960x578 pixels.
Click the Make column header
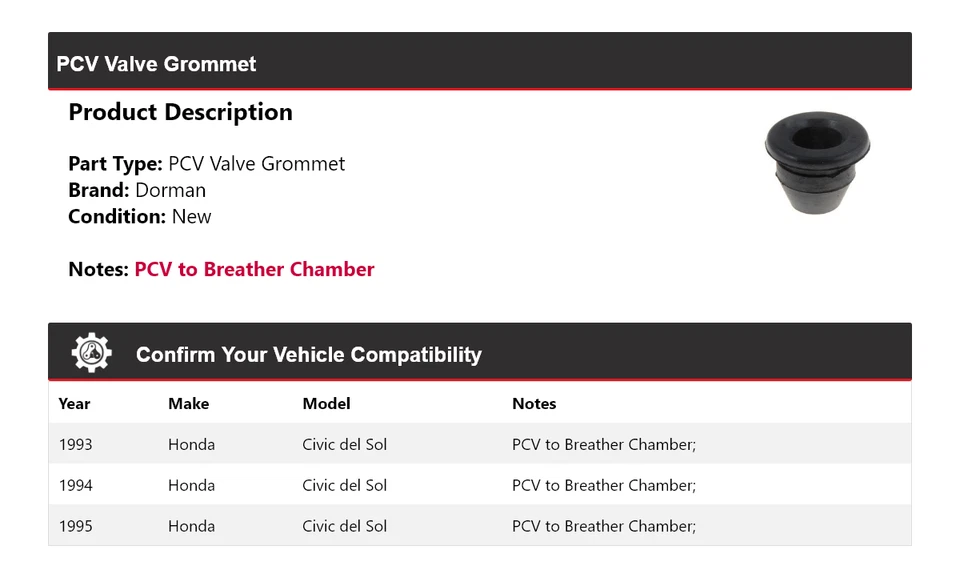[188, 404]
